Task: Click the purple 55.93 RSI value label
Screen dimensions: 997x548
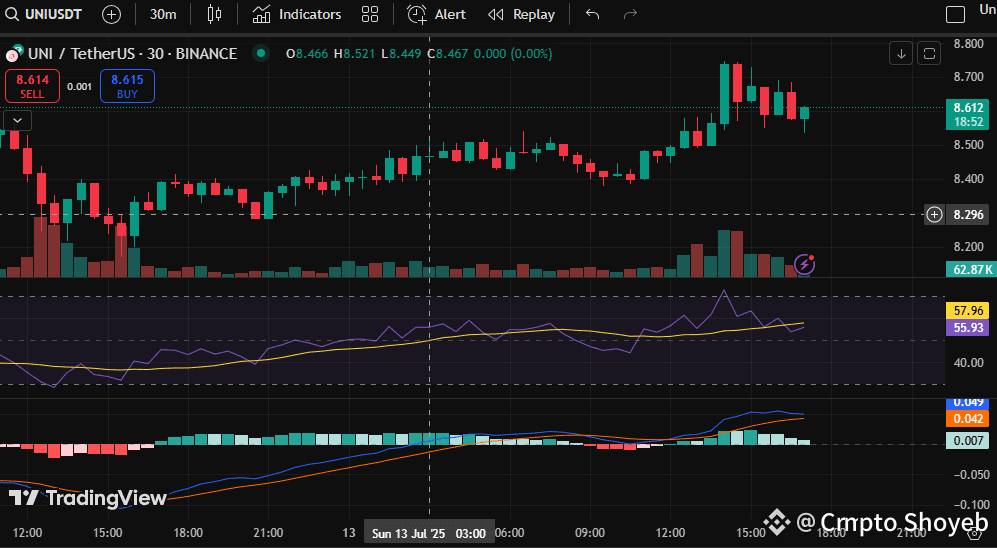Action: [x=968, y=328]
